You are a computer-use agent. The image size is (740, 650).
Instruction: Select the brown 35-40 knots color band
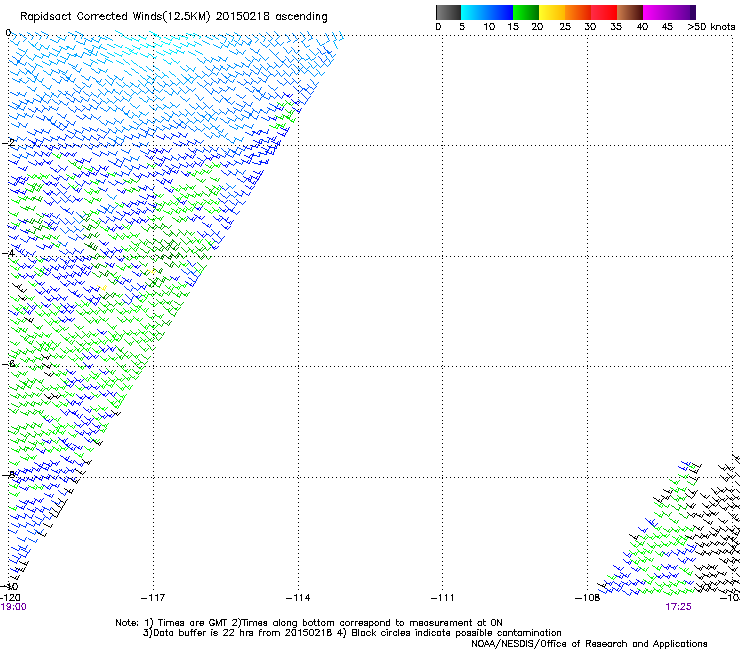pyautogui.click(x=630, y=12)
